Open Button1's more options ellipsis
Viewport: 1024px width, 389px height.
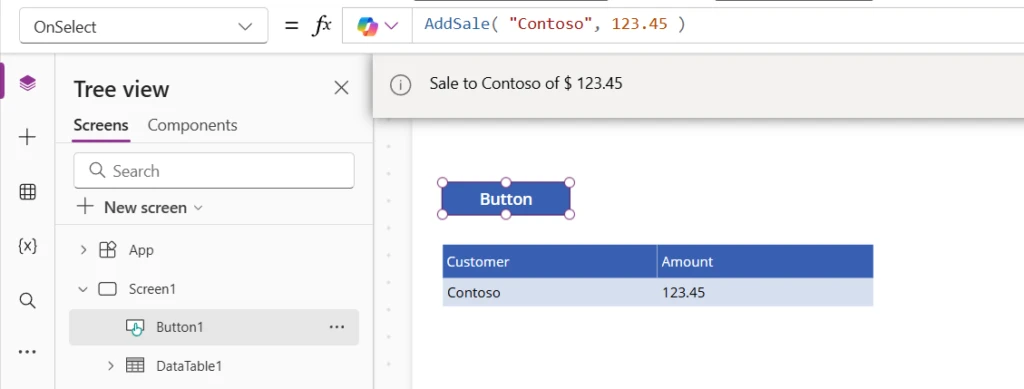[337, 327]
